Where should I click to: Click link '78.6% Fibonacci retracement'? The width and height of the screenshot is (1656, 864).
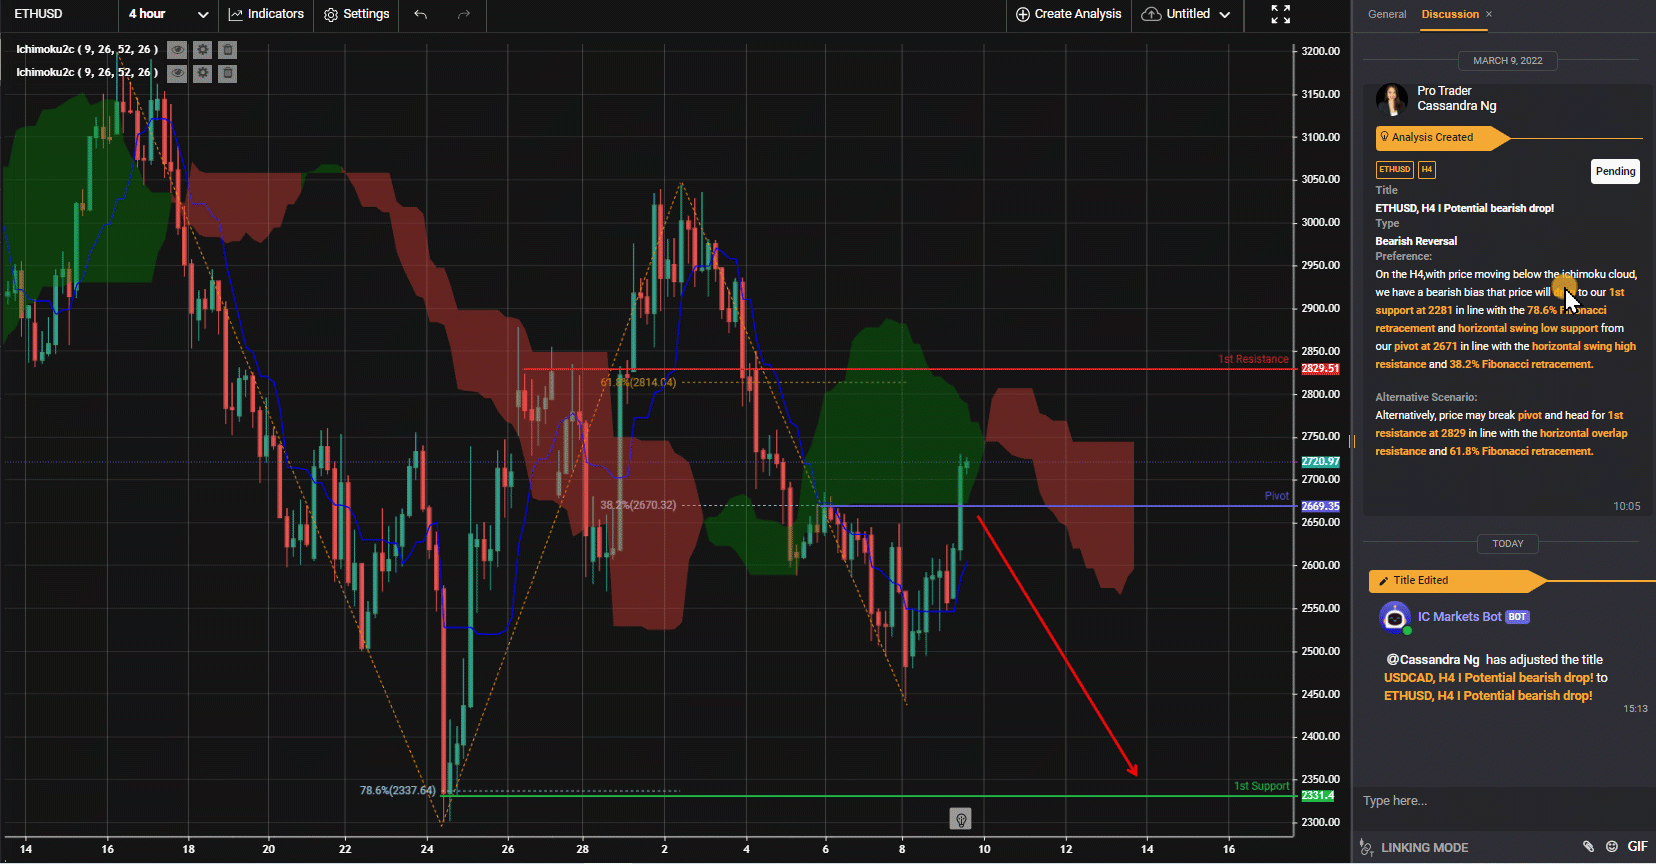[1490, 319]
